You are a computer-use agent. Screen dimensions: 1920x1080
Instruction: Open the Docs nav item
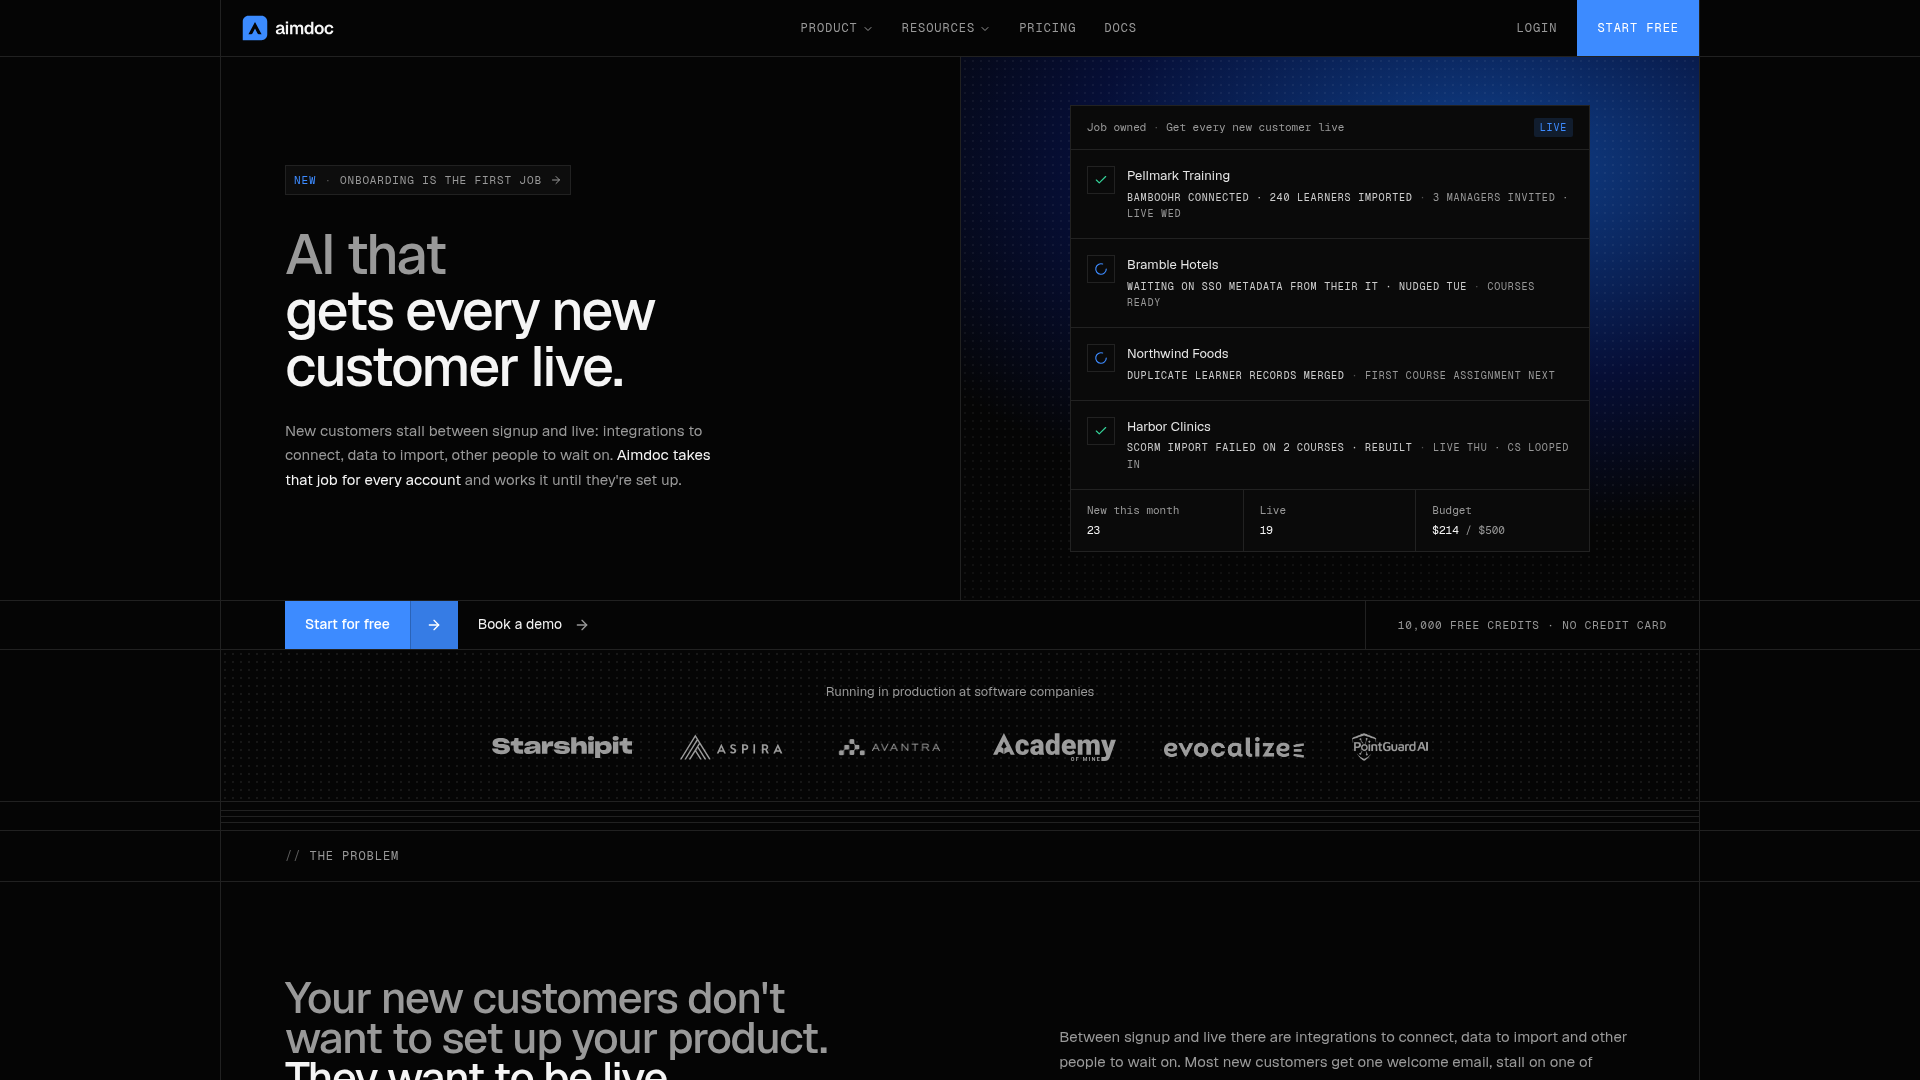[1120, 28]
